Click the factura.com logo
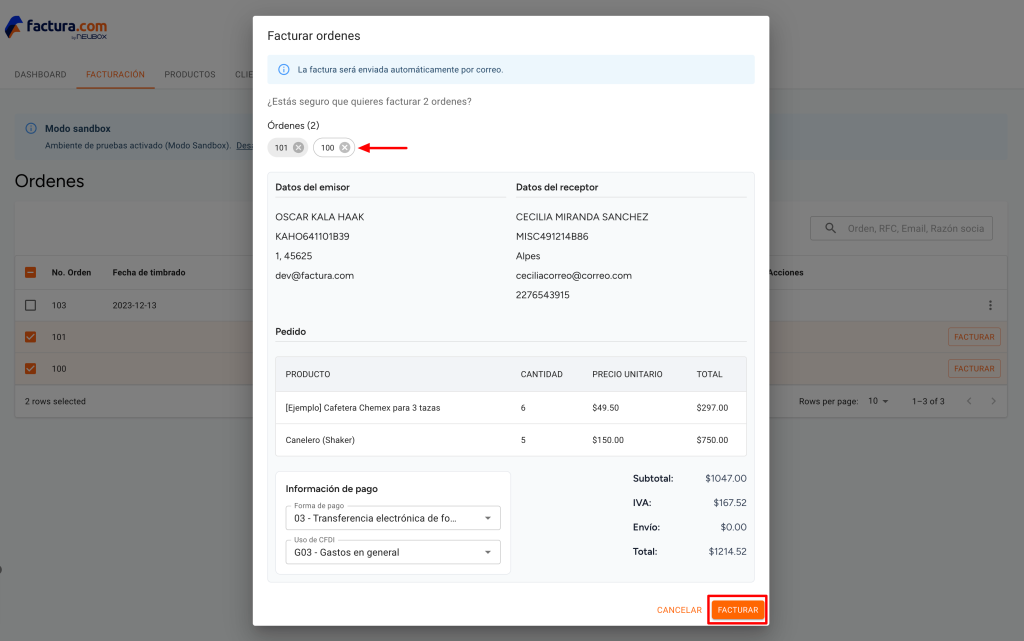Screen dimensions: 1024x641 tap(56, 28)
